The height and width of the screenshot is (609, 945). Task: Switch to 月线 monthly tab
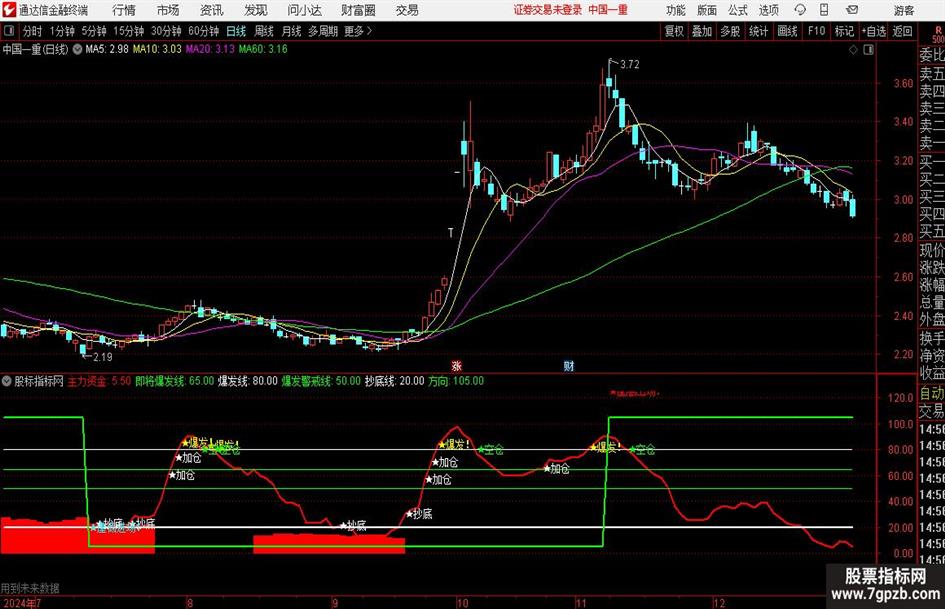point(291,31)
